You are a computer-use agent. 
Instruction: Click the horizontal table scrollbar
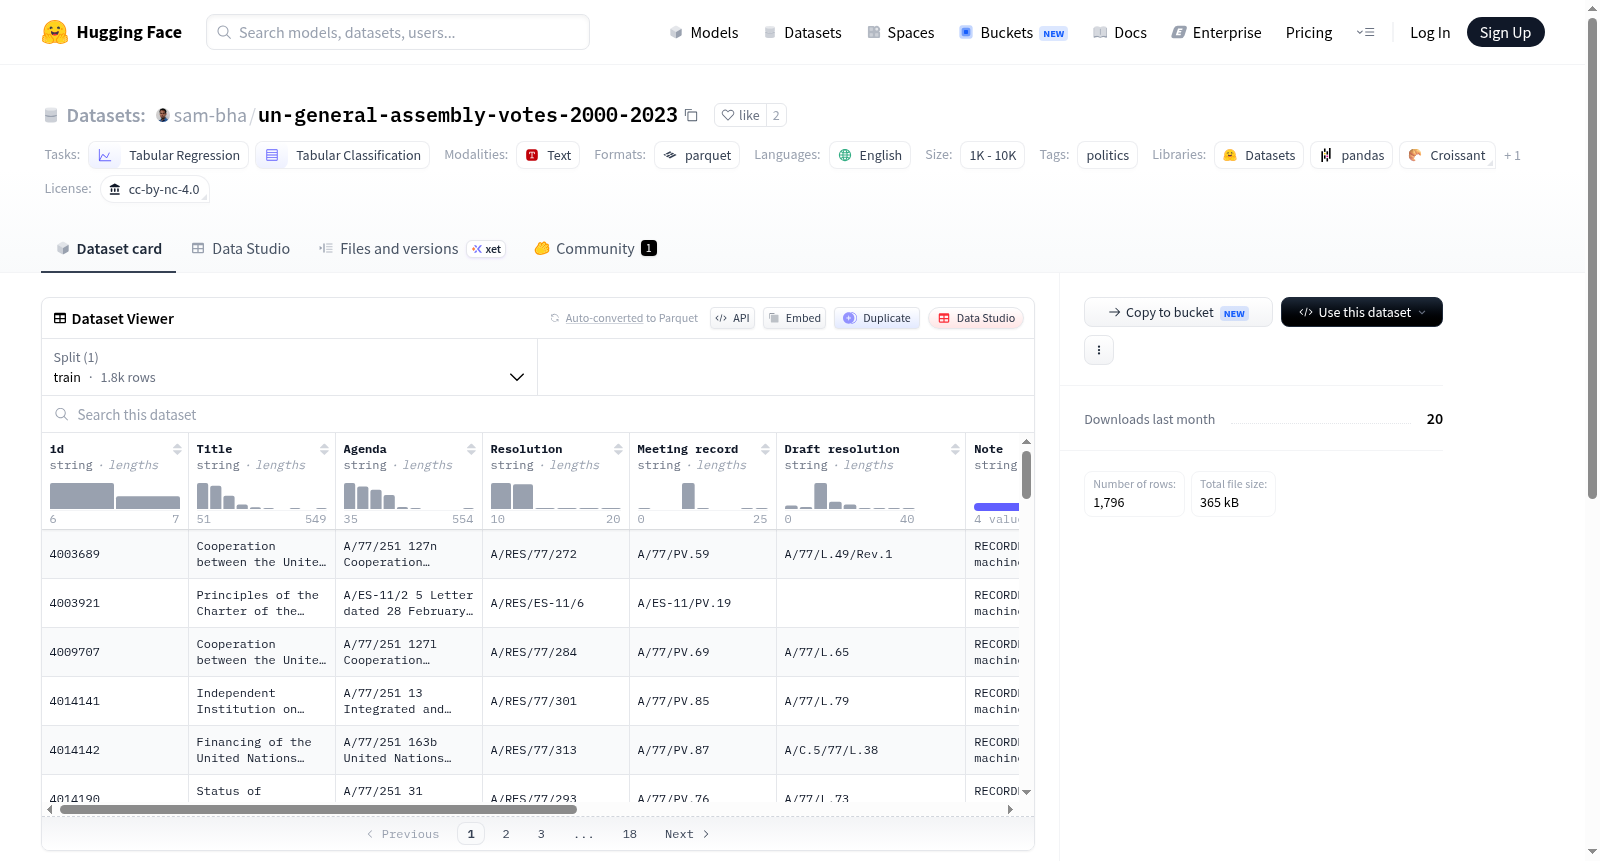318,809
